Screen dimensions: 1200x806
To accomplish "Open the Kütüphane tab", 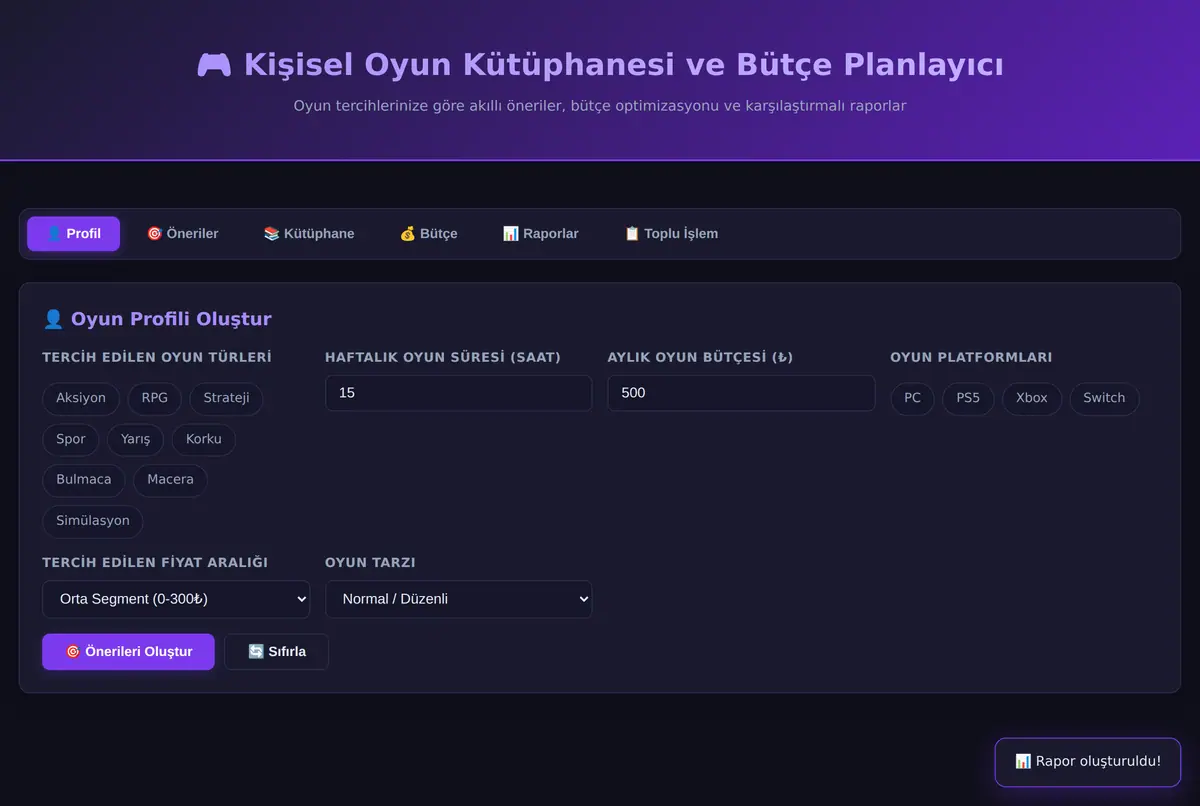I will (x=309, y=234).
